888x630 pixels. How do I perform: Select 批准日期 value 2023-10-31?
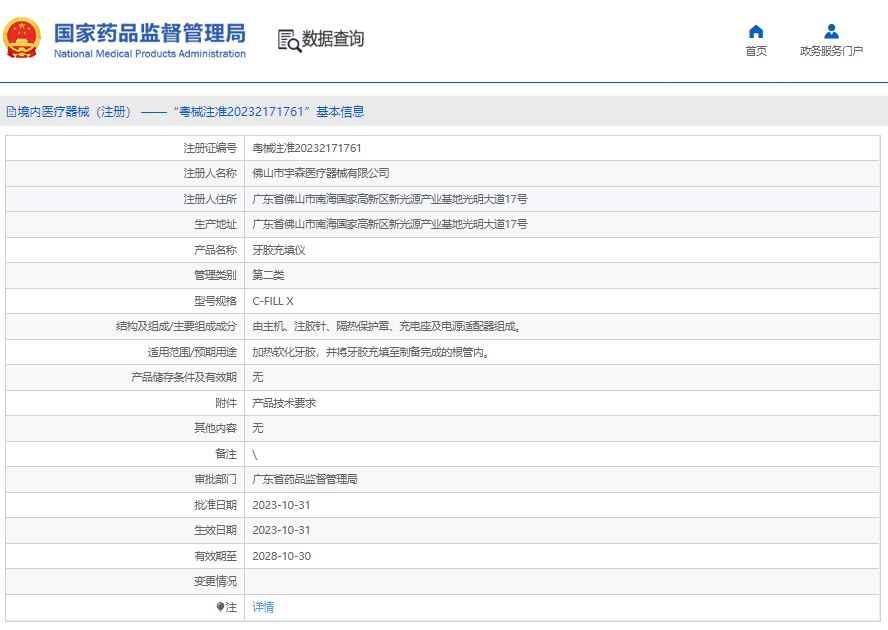(x=281, y=505)
